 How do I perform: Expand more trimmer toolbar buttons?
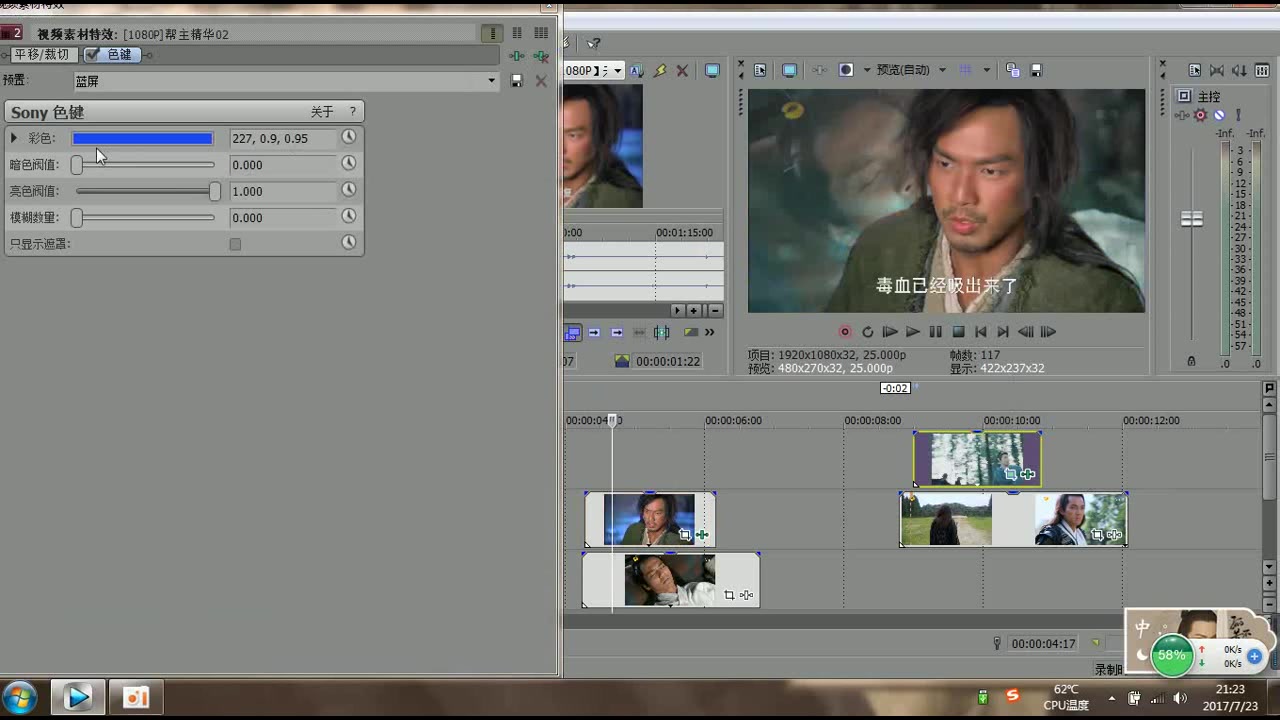pyautogui.click(x=710, y=333)
